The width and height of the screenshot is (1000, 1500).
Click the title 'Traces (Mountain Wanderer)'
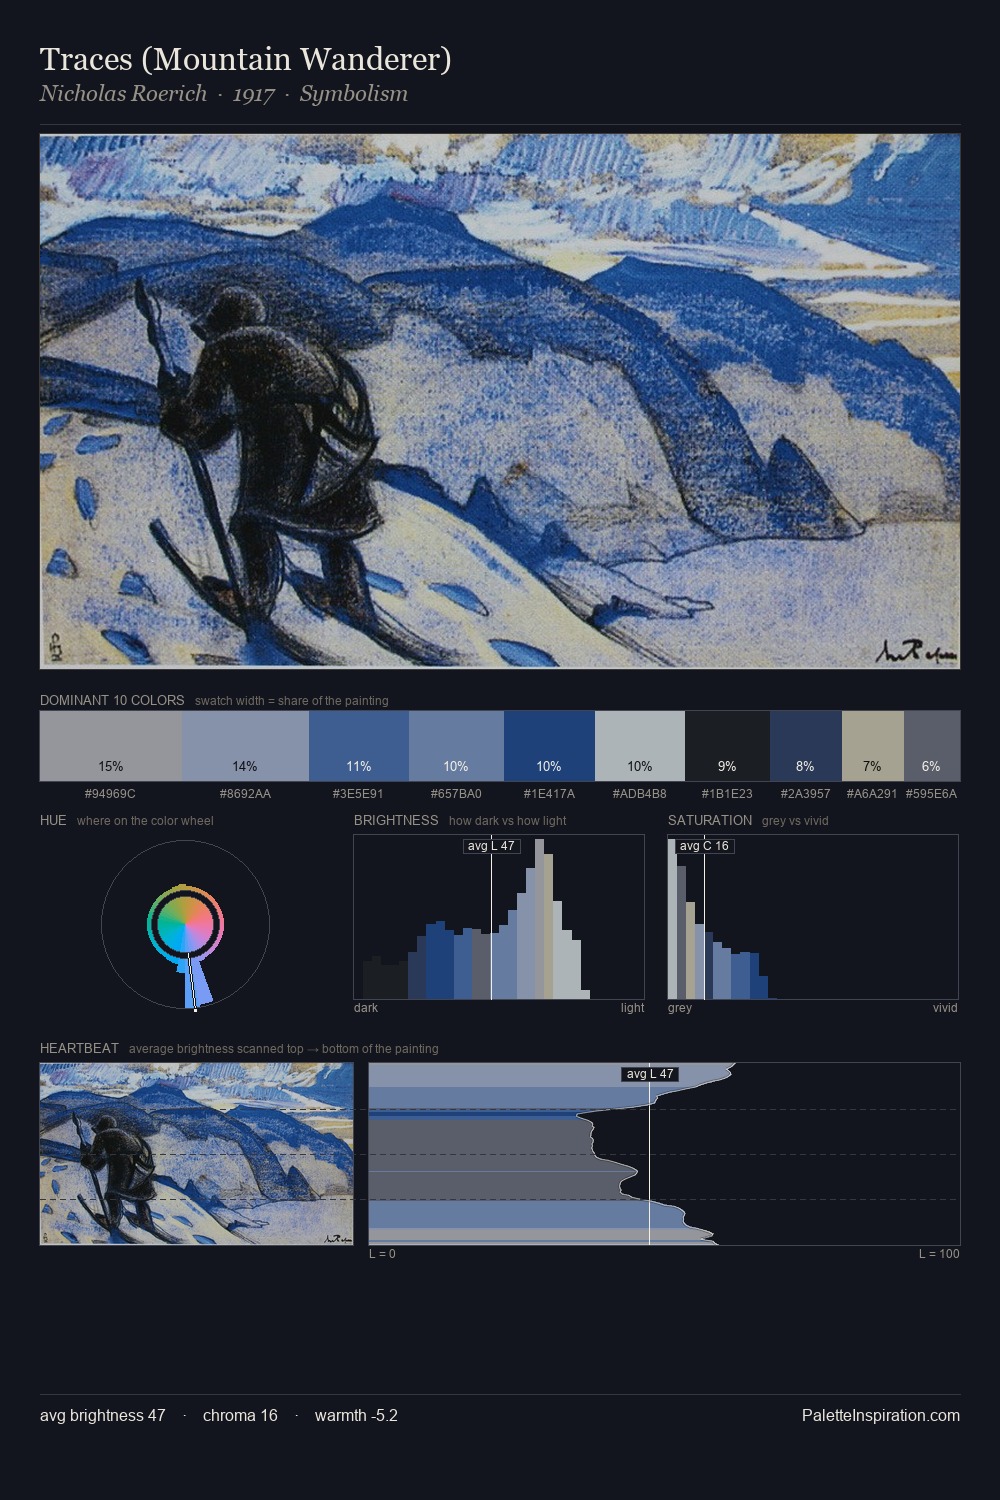(246, 59)
